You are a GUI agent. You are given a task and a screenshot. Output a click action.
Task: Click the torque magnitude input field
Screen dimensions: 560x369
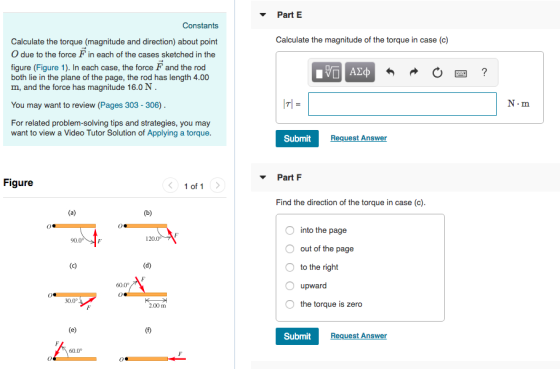pyautogui.click(x=402, y=104)
